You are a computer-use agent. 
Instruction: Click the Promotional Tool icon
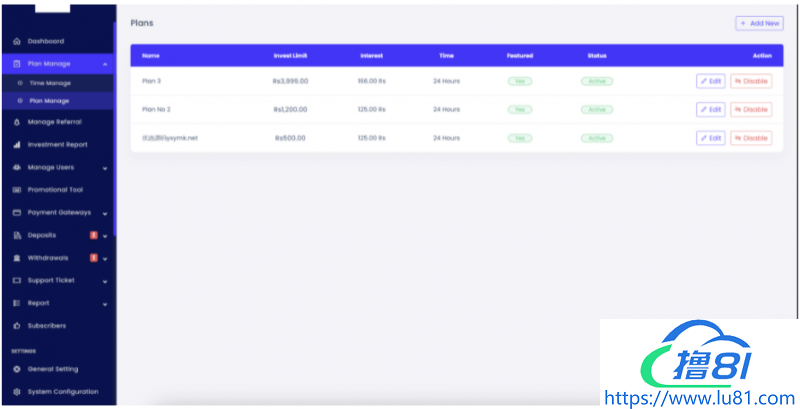click(16, 190)
